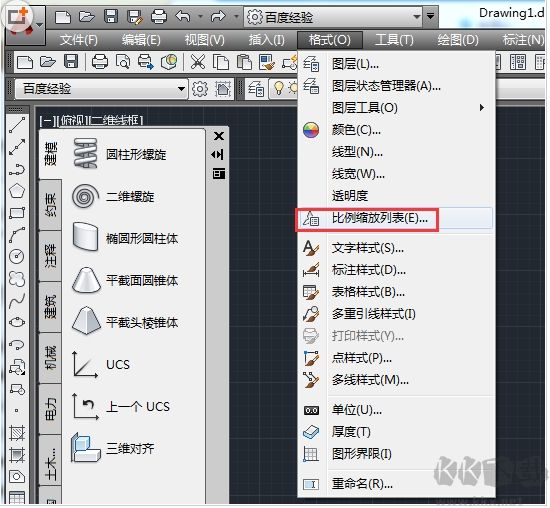Open tool palette properties menu icon
The image size is (550, 508).
click(x=219, y=173)
